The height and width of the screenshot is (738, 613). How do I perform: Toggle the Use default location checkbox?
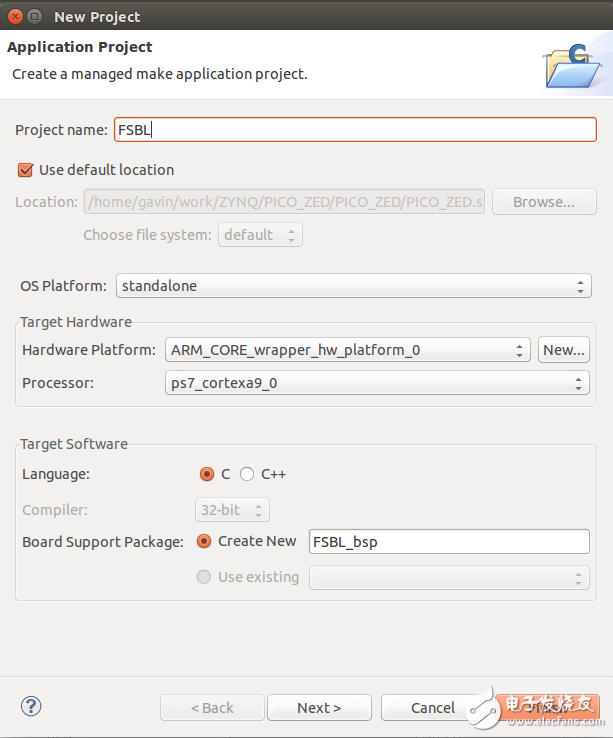coord(26,170)
